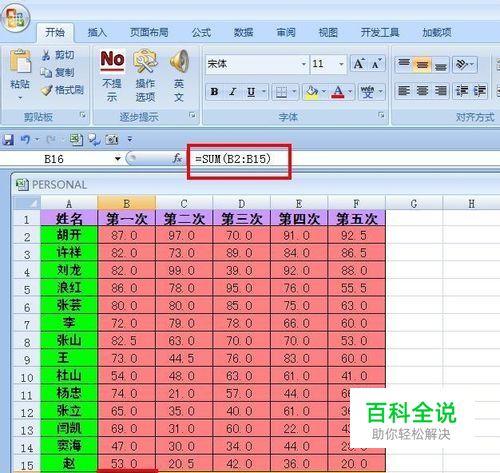Viewport: 500px width, 473px height.
Task: Click the 'No' 不提示 icon
Action: coord(112,60)
